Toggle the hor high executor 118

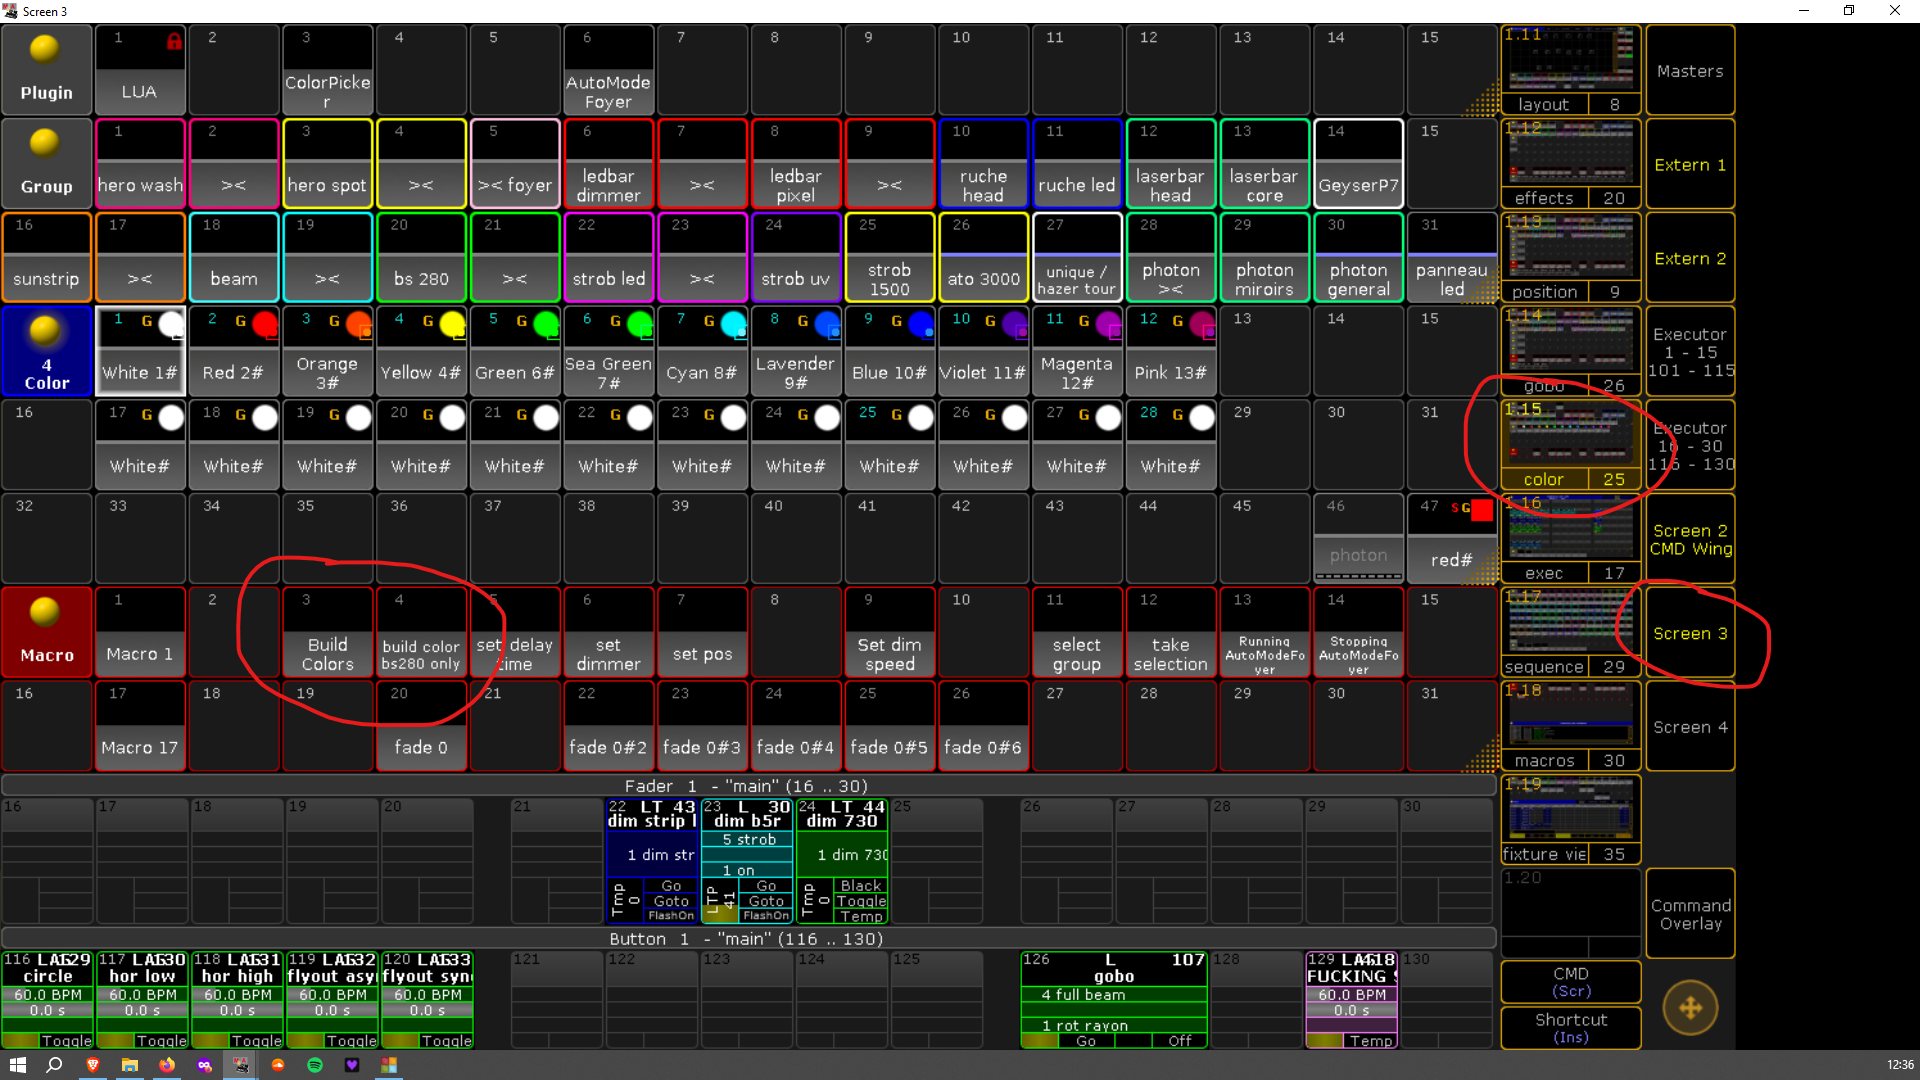coord(256,1040)
